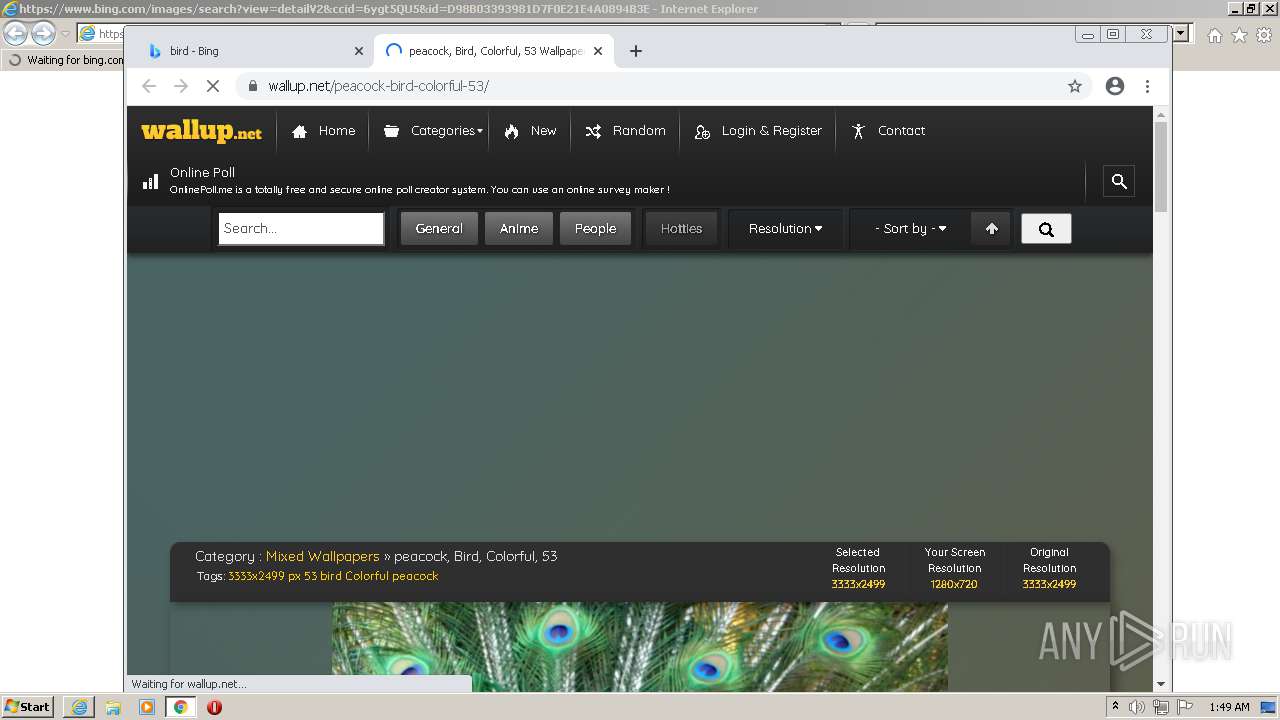
Task: Click Chrome forward arrow button
Action: (x=181, y=86)
